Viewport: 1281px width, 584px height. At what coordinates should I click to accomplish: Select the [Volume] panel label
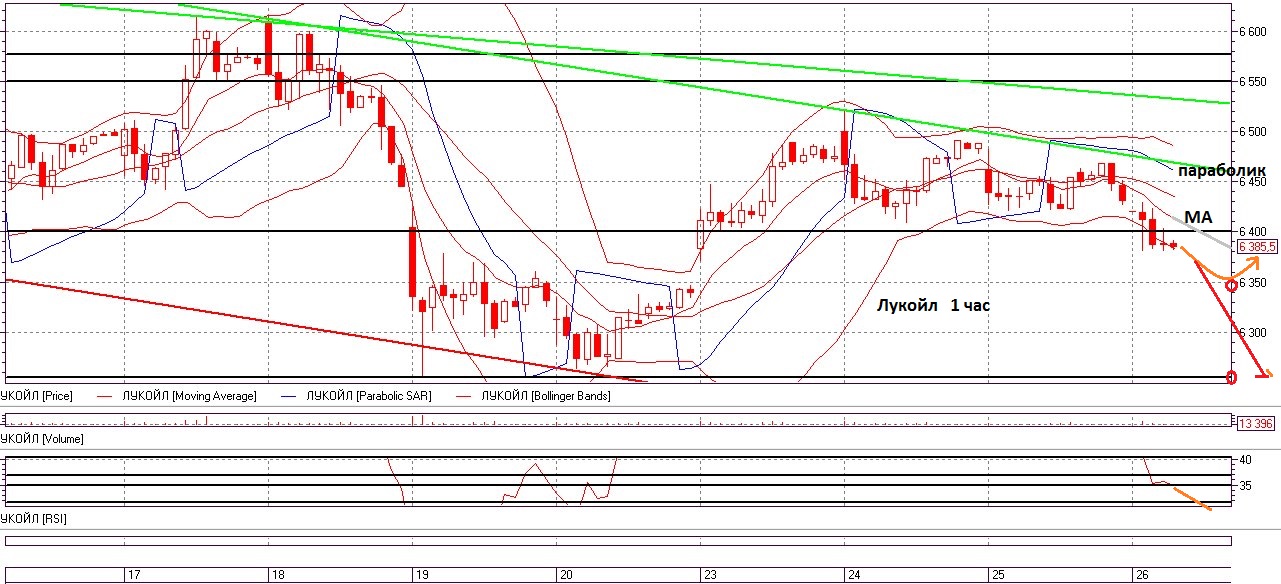[x=42, y=438]
